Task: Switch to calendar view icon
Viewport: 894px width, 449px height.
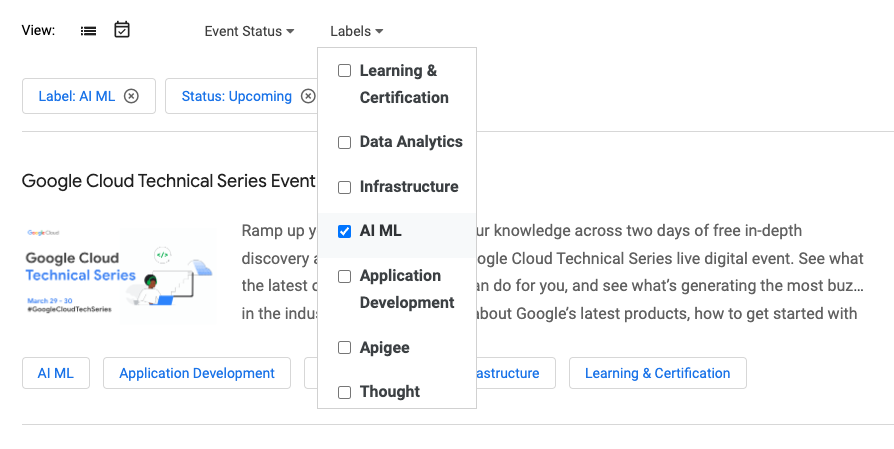Action: pyautogui.click(x=122, y=30)
